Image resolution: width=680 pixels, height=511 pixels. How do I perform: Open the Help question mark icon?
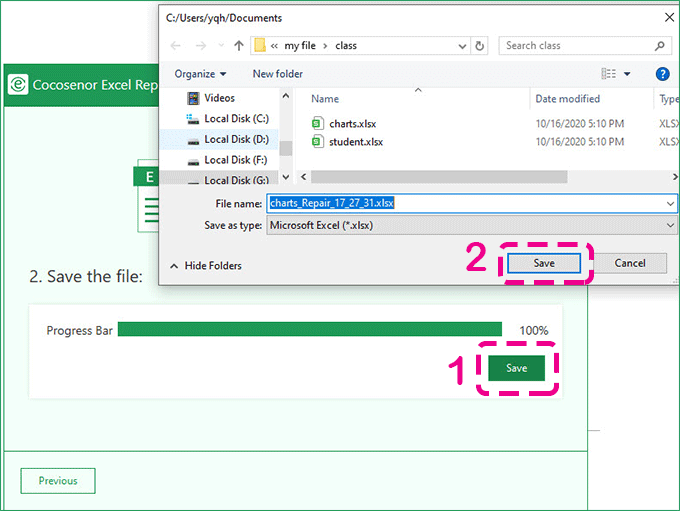[662, 74]
